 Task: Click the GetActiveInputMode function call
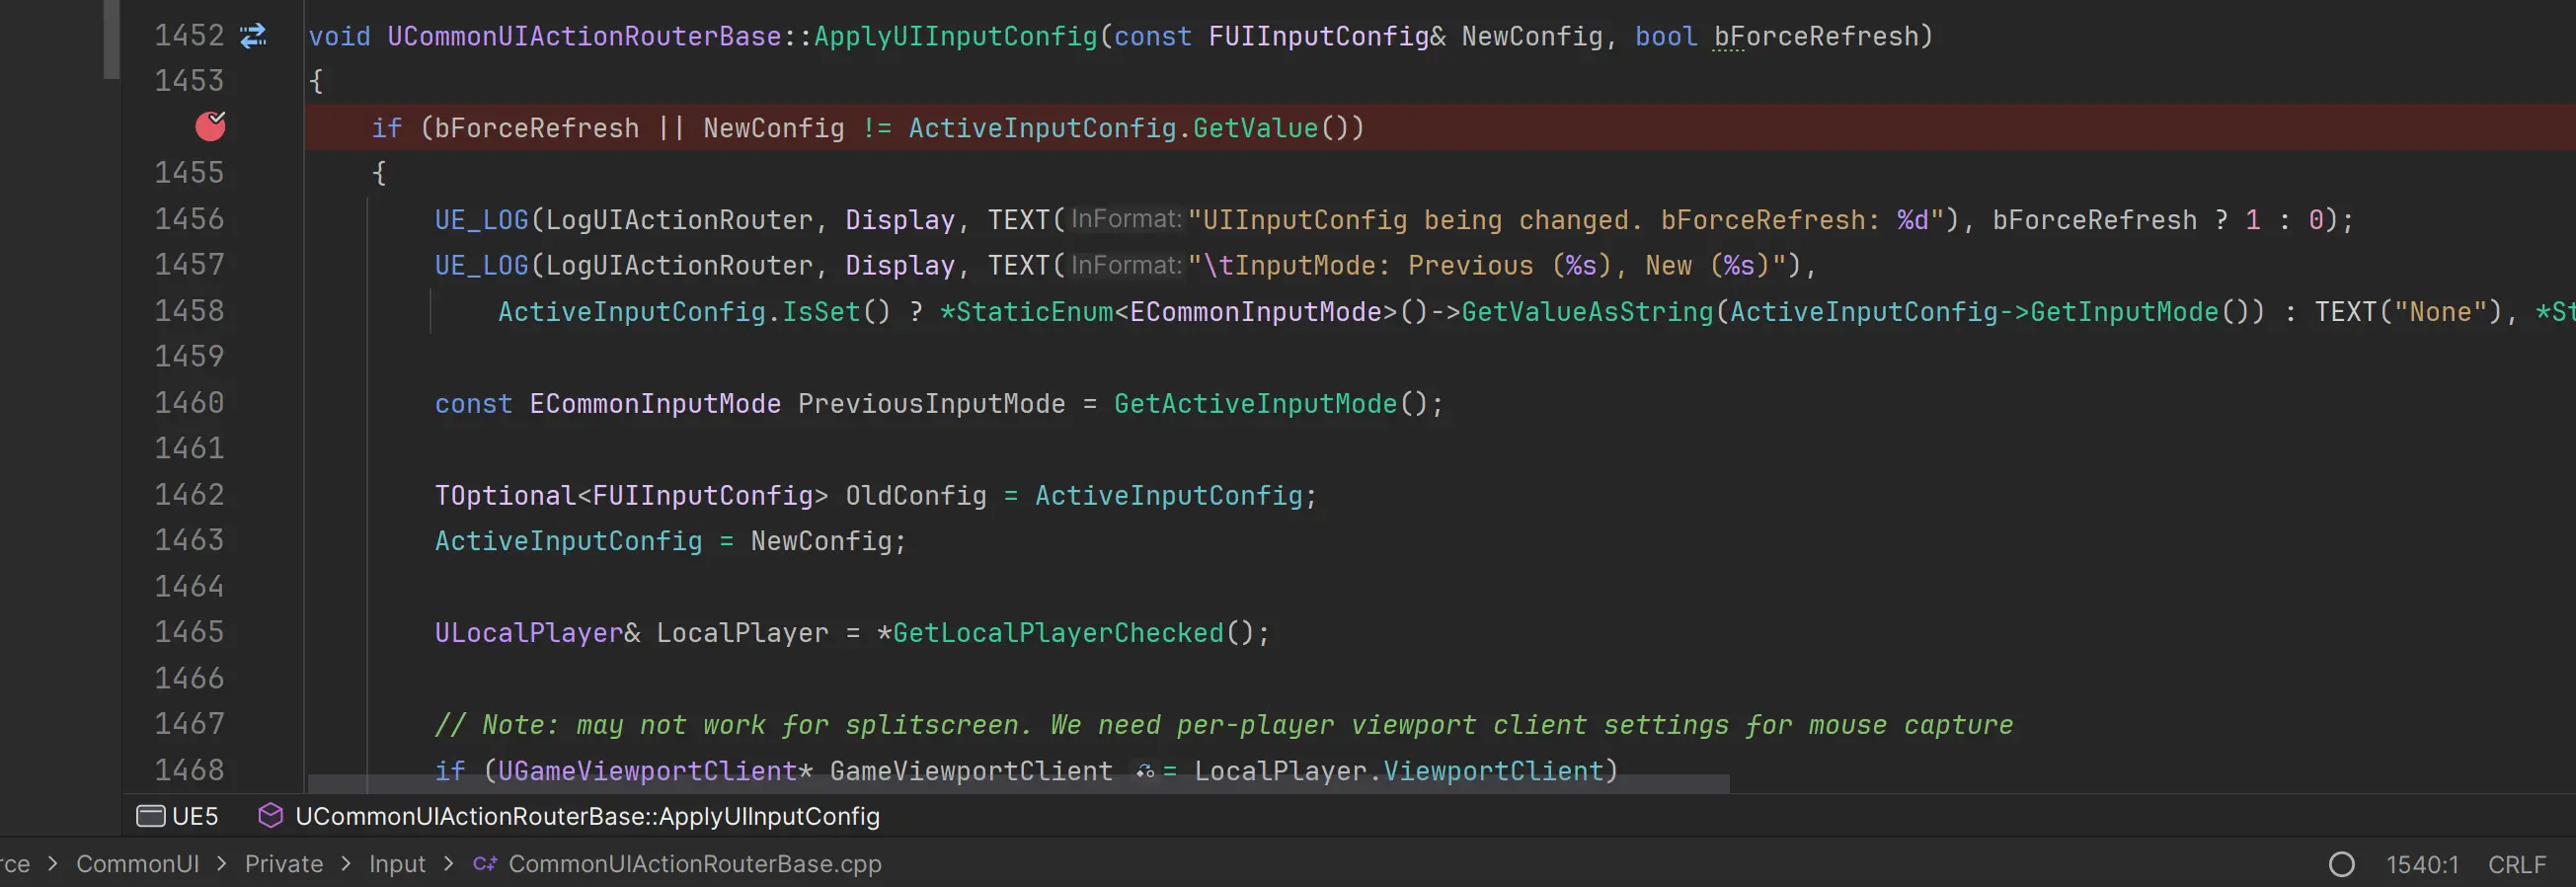click(x=1255, y=404)
